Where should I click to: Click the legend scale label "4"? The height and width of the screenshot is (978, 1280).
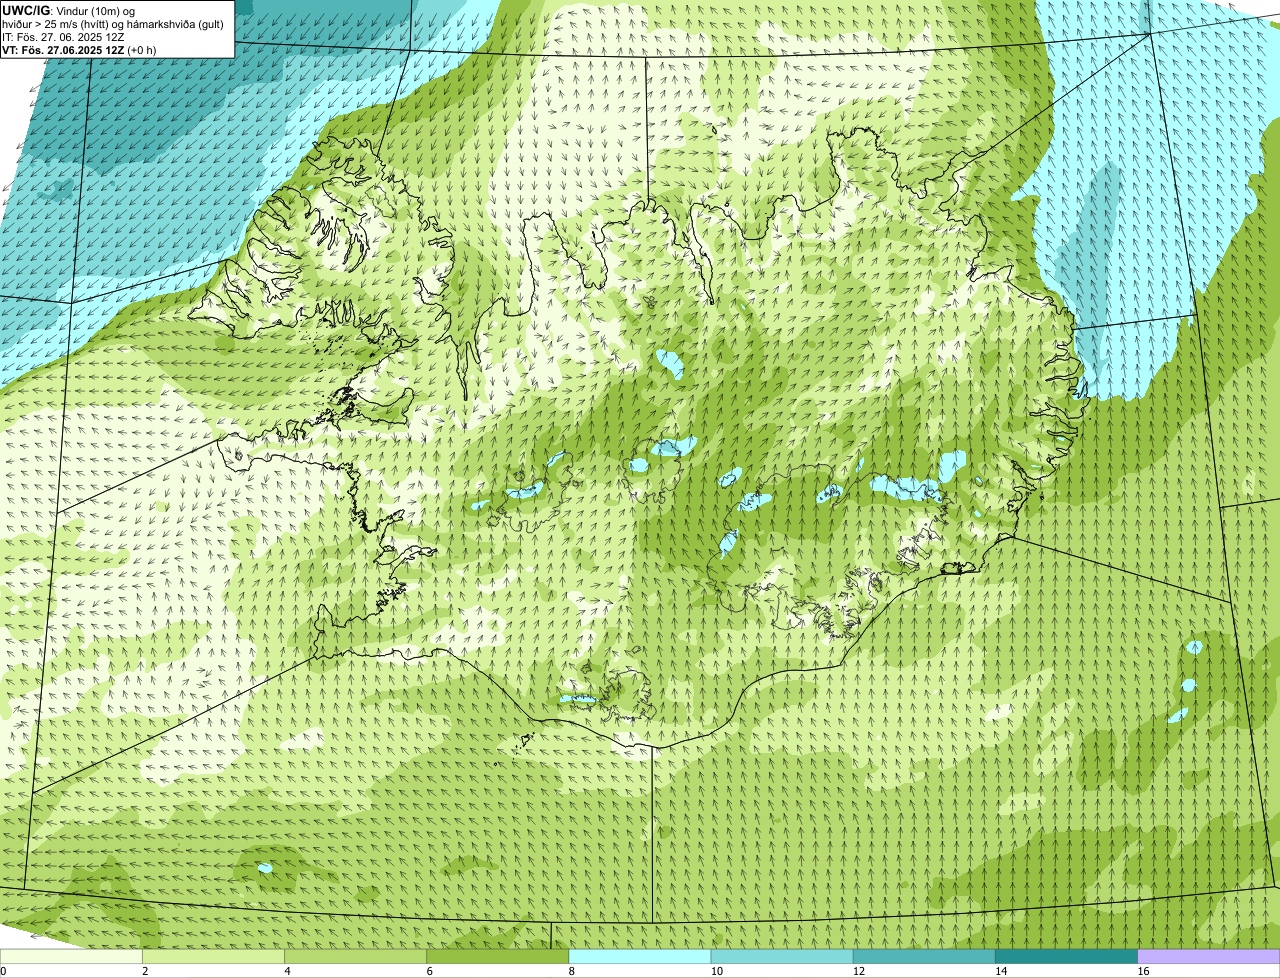[287, 971]
